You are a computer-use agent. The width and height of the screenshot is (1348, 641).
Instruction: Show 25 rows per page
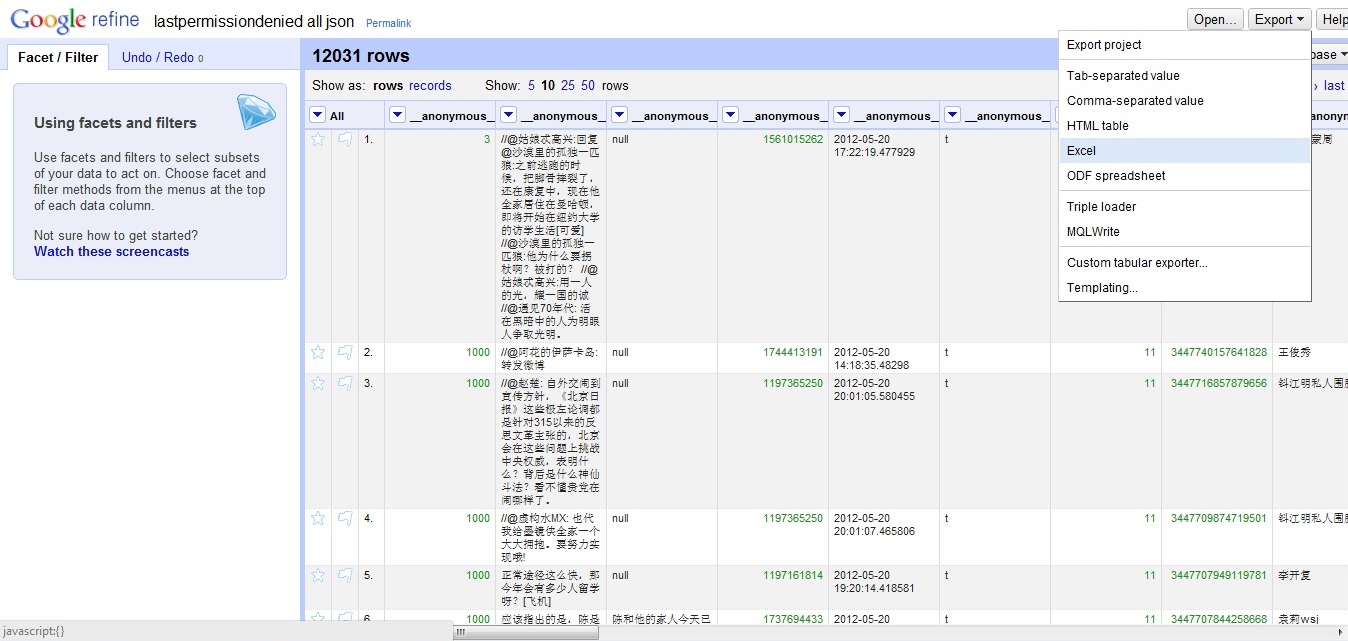pyautogui.click(x=568, y=86)
